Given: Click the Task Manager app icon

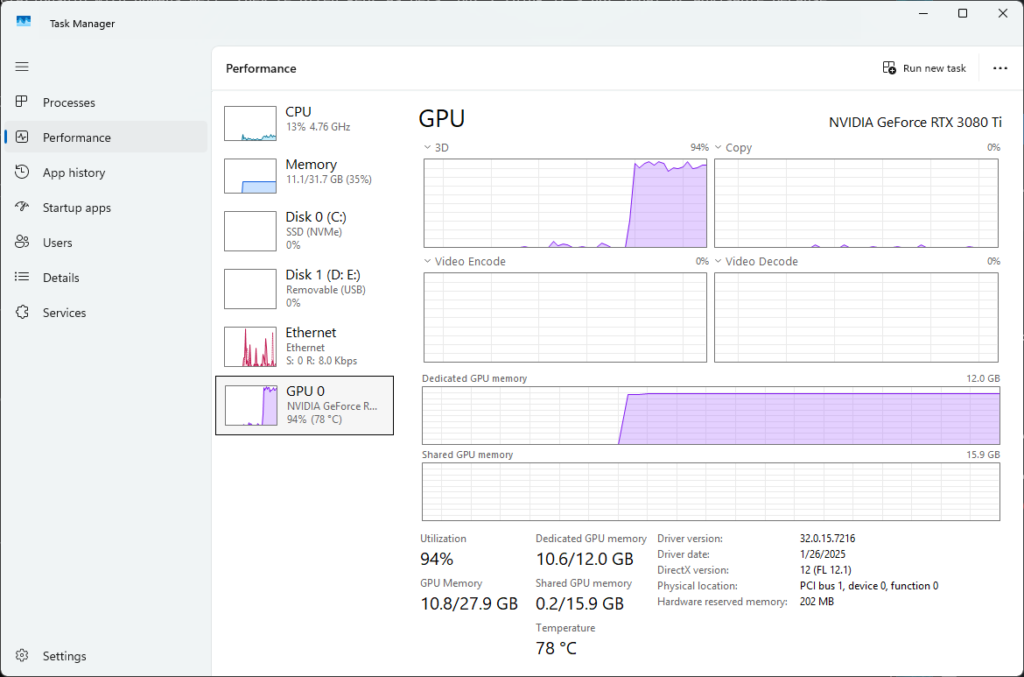Looking at the screenshot, I should click(24, 22).
